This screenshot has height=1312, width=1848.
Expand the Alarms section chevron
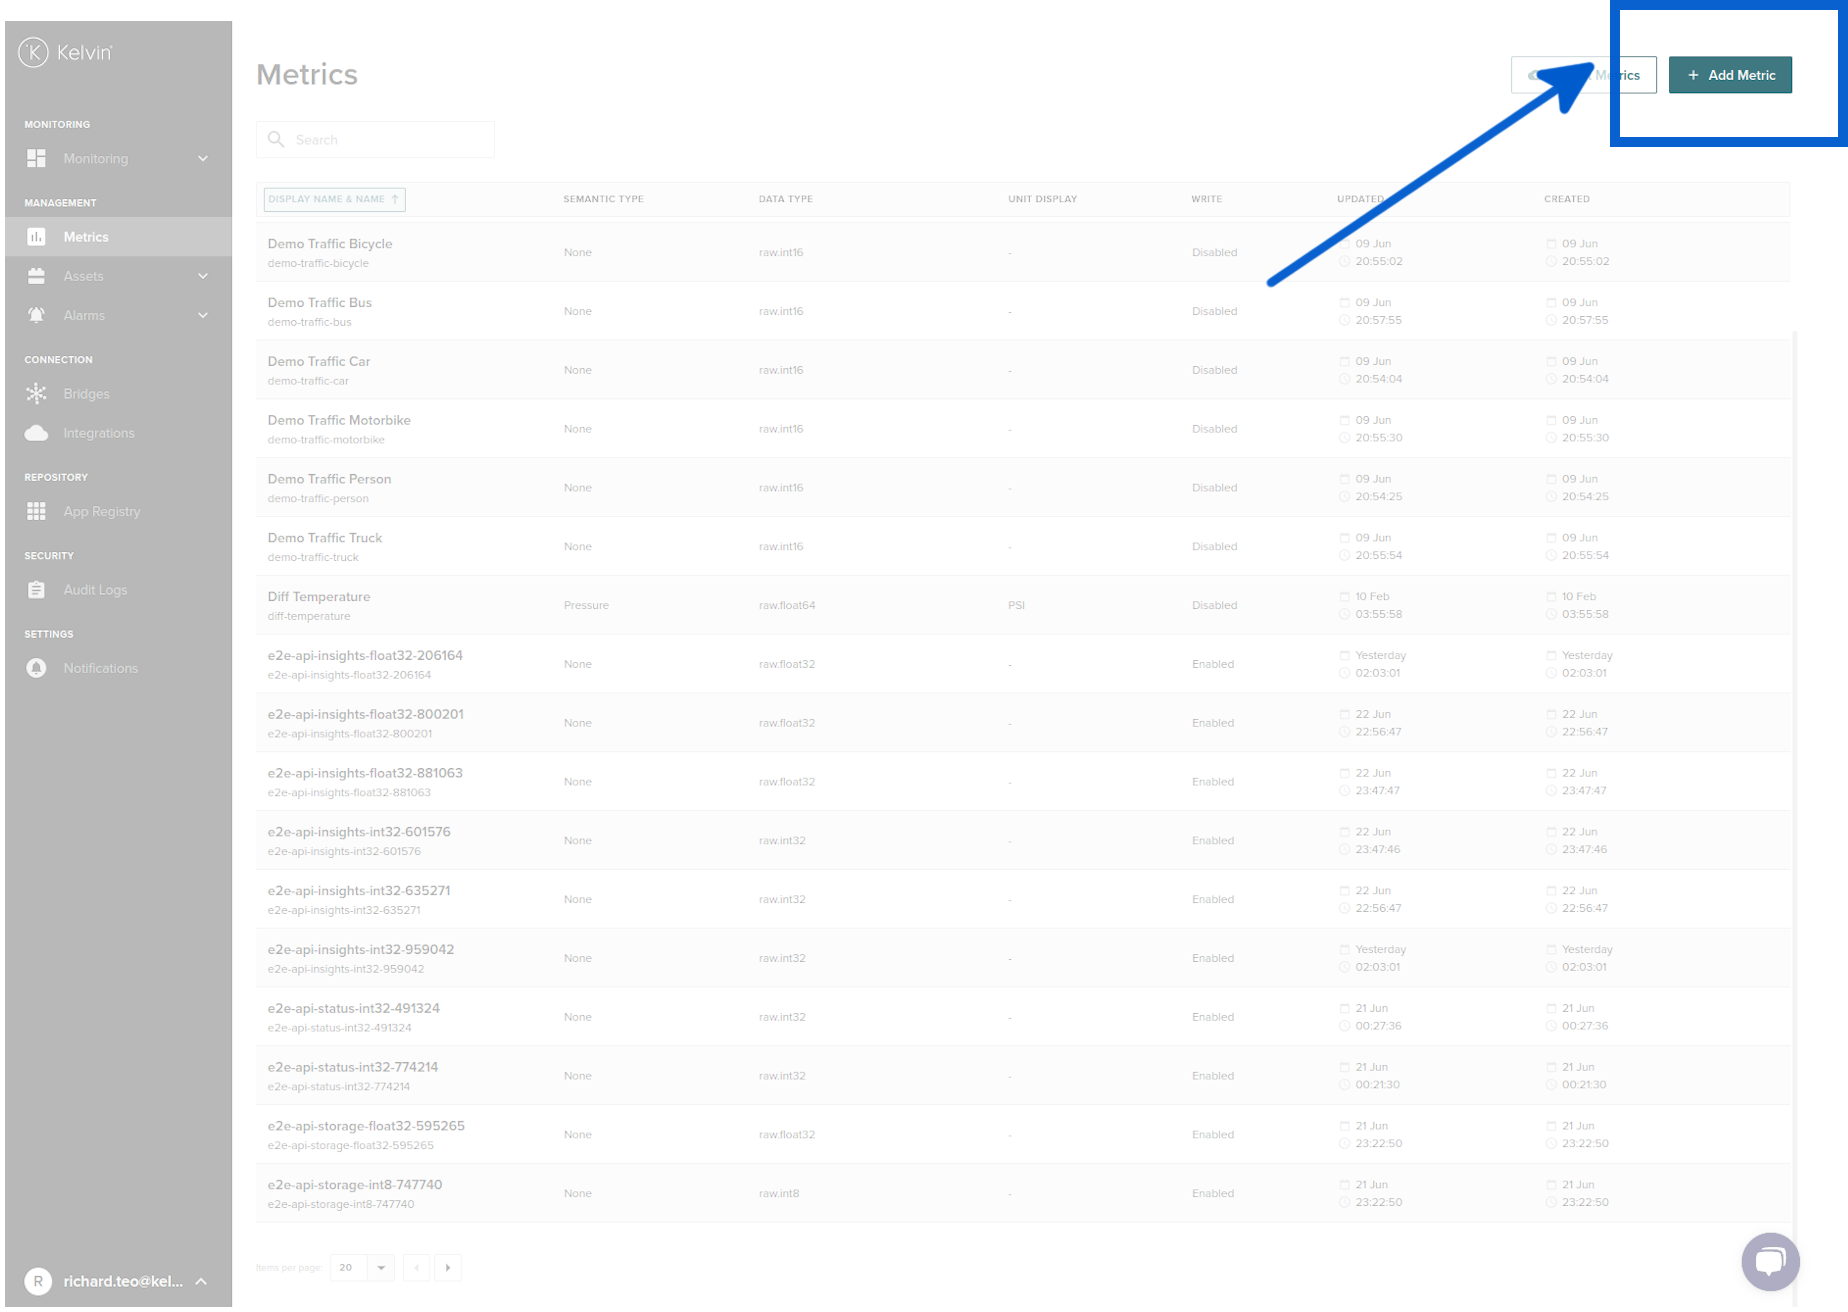(203, 315)
